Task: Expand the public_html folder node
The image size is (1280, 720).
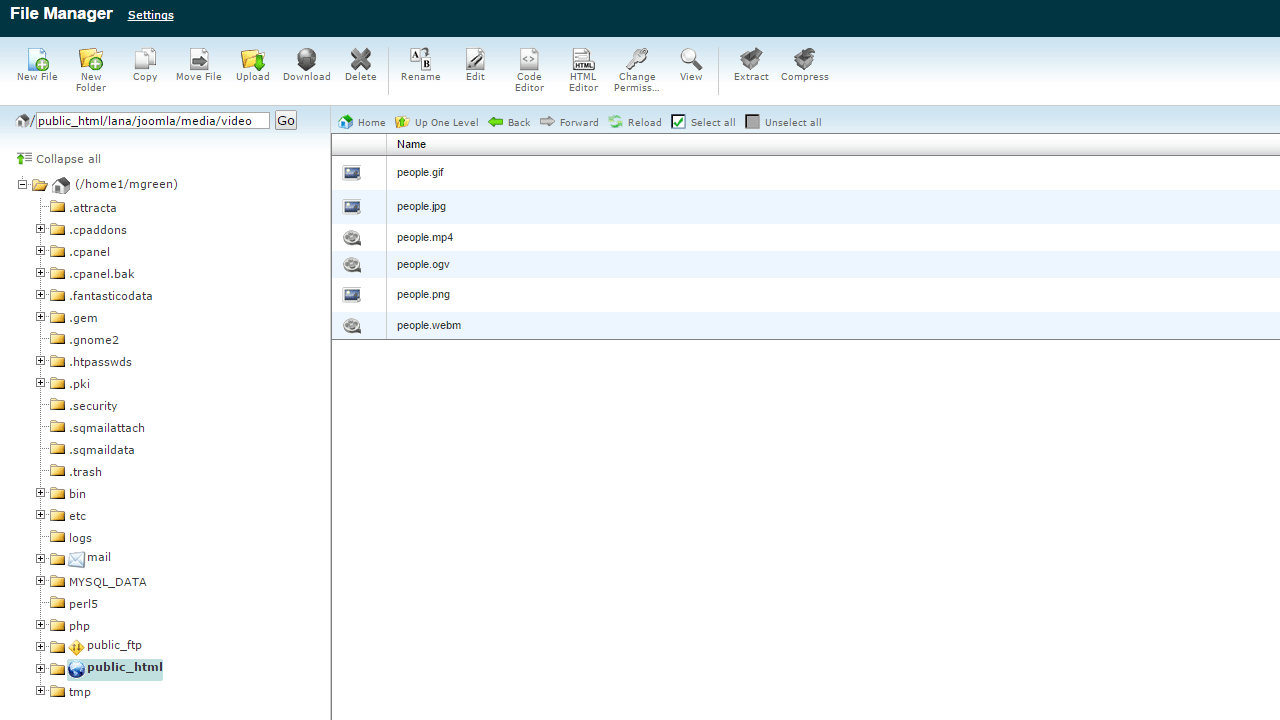Action: coord(41,669)
